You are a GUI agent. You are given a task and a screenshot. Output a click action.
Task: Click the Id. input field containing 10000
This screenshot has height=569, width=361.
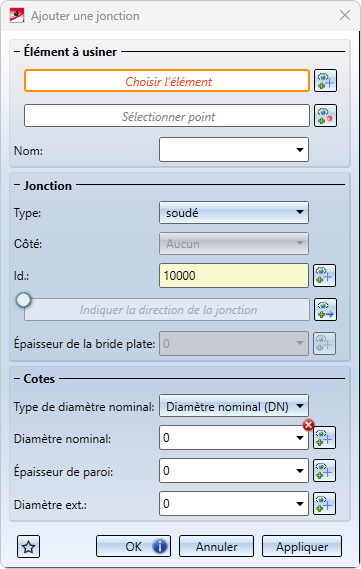click(234, 276)
